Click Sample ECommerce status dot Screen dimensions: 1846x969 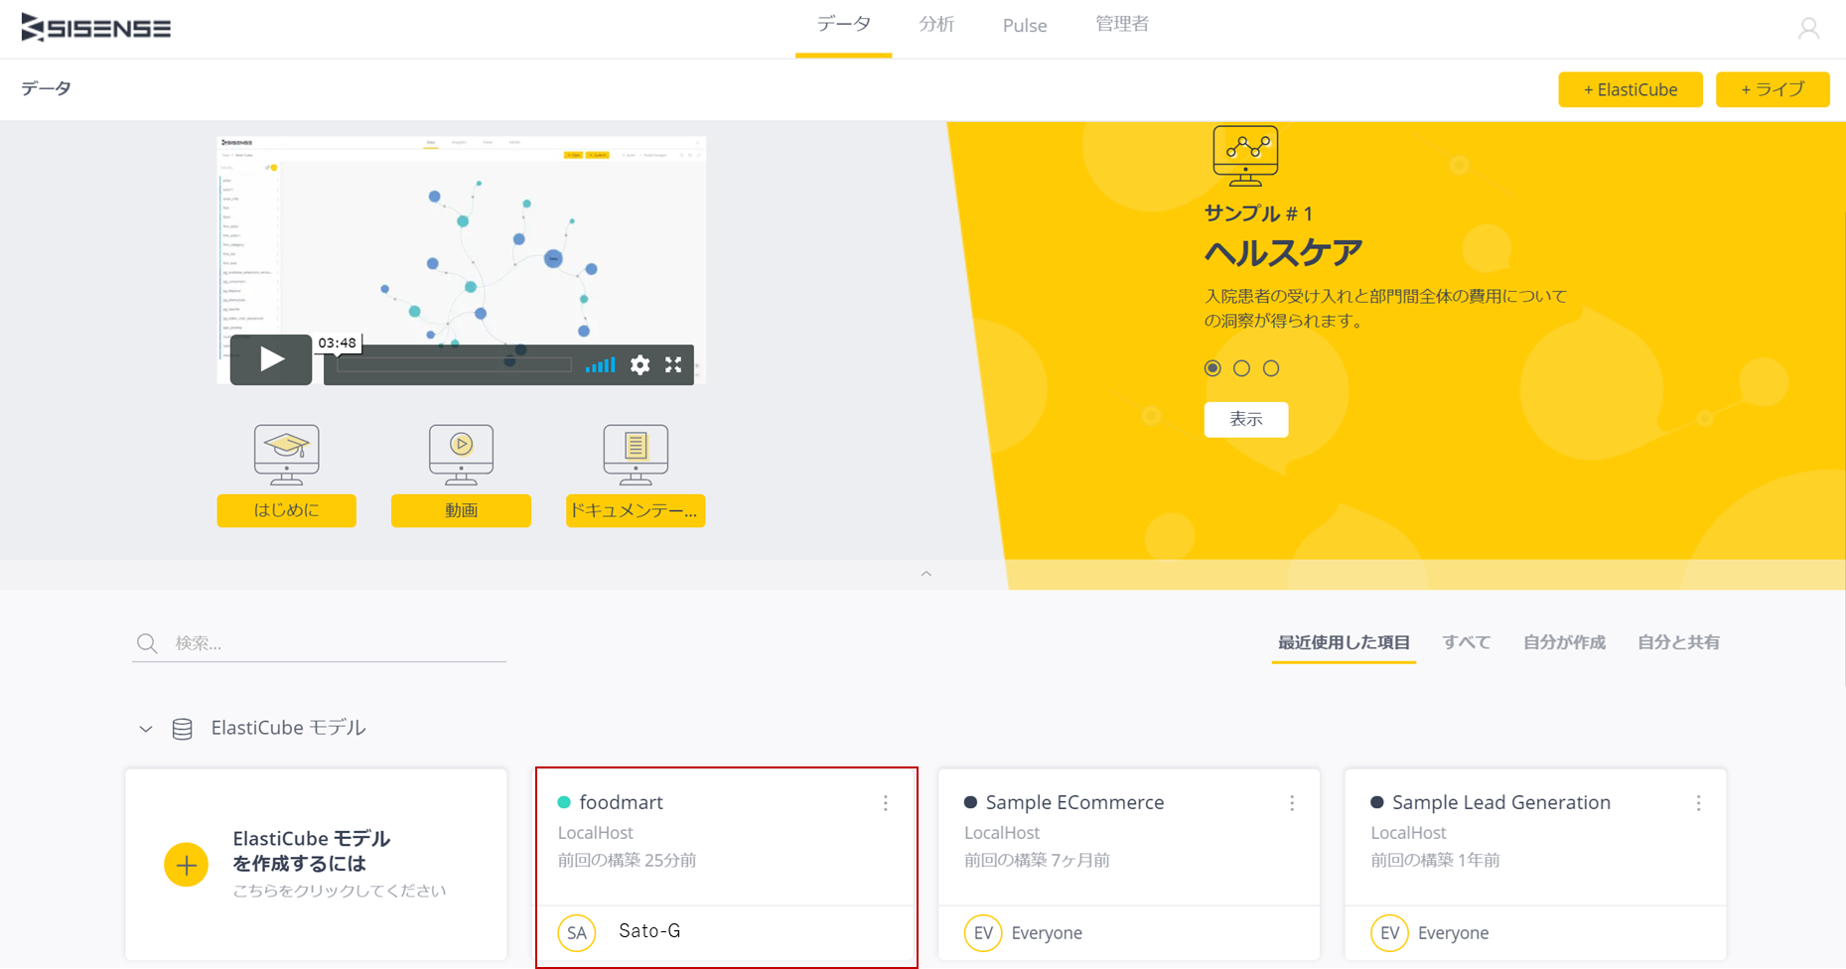click(970, 802)
